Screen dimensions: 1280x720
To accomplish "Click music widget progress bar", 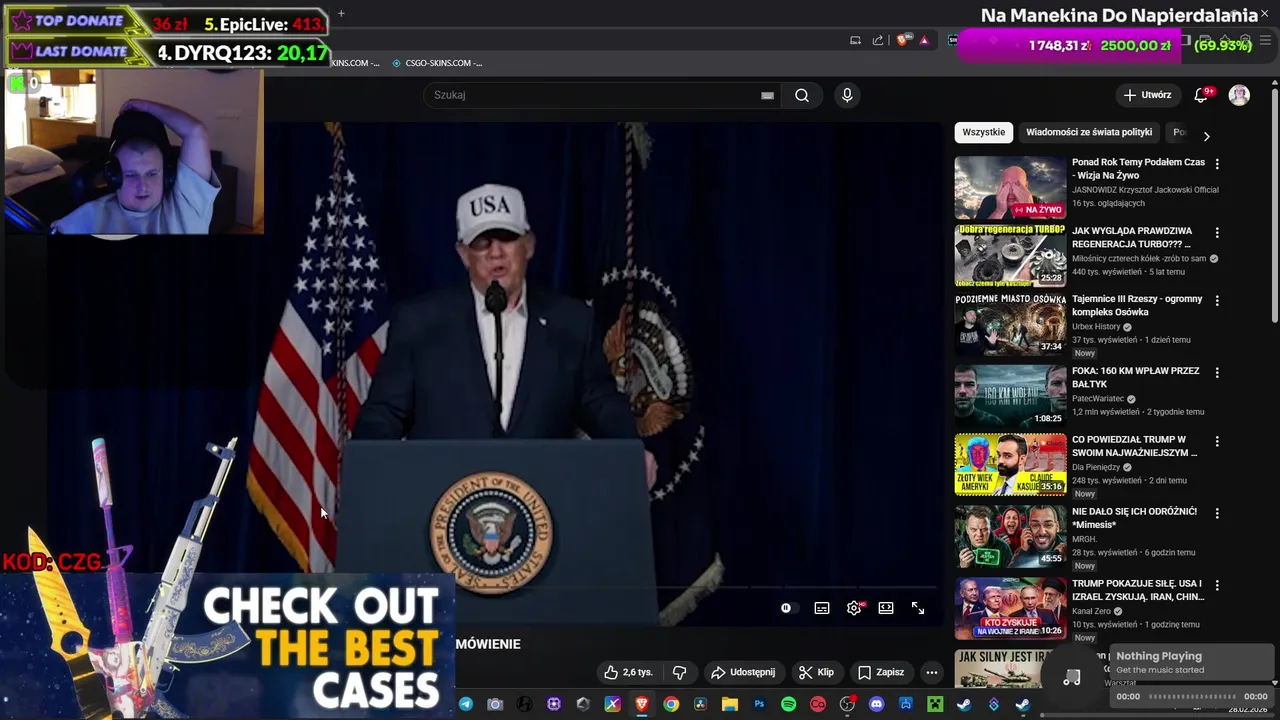I will tap(1192, 697).
